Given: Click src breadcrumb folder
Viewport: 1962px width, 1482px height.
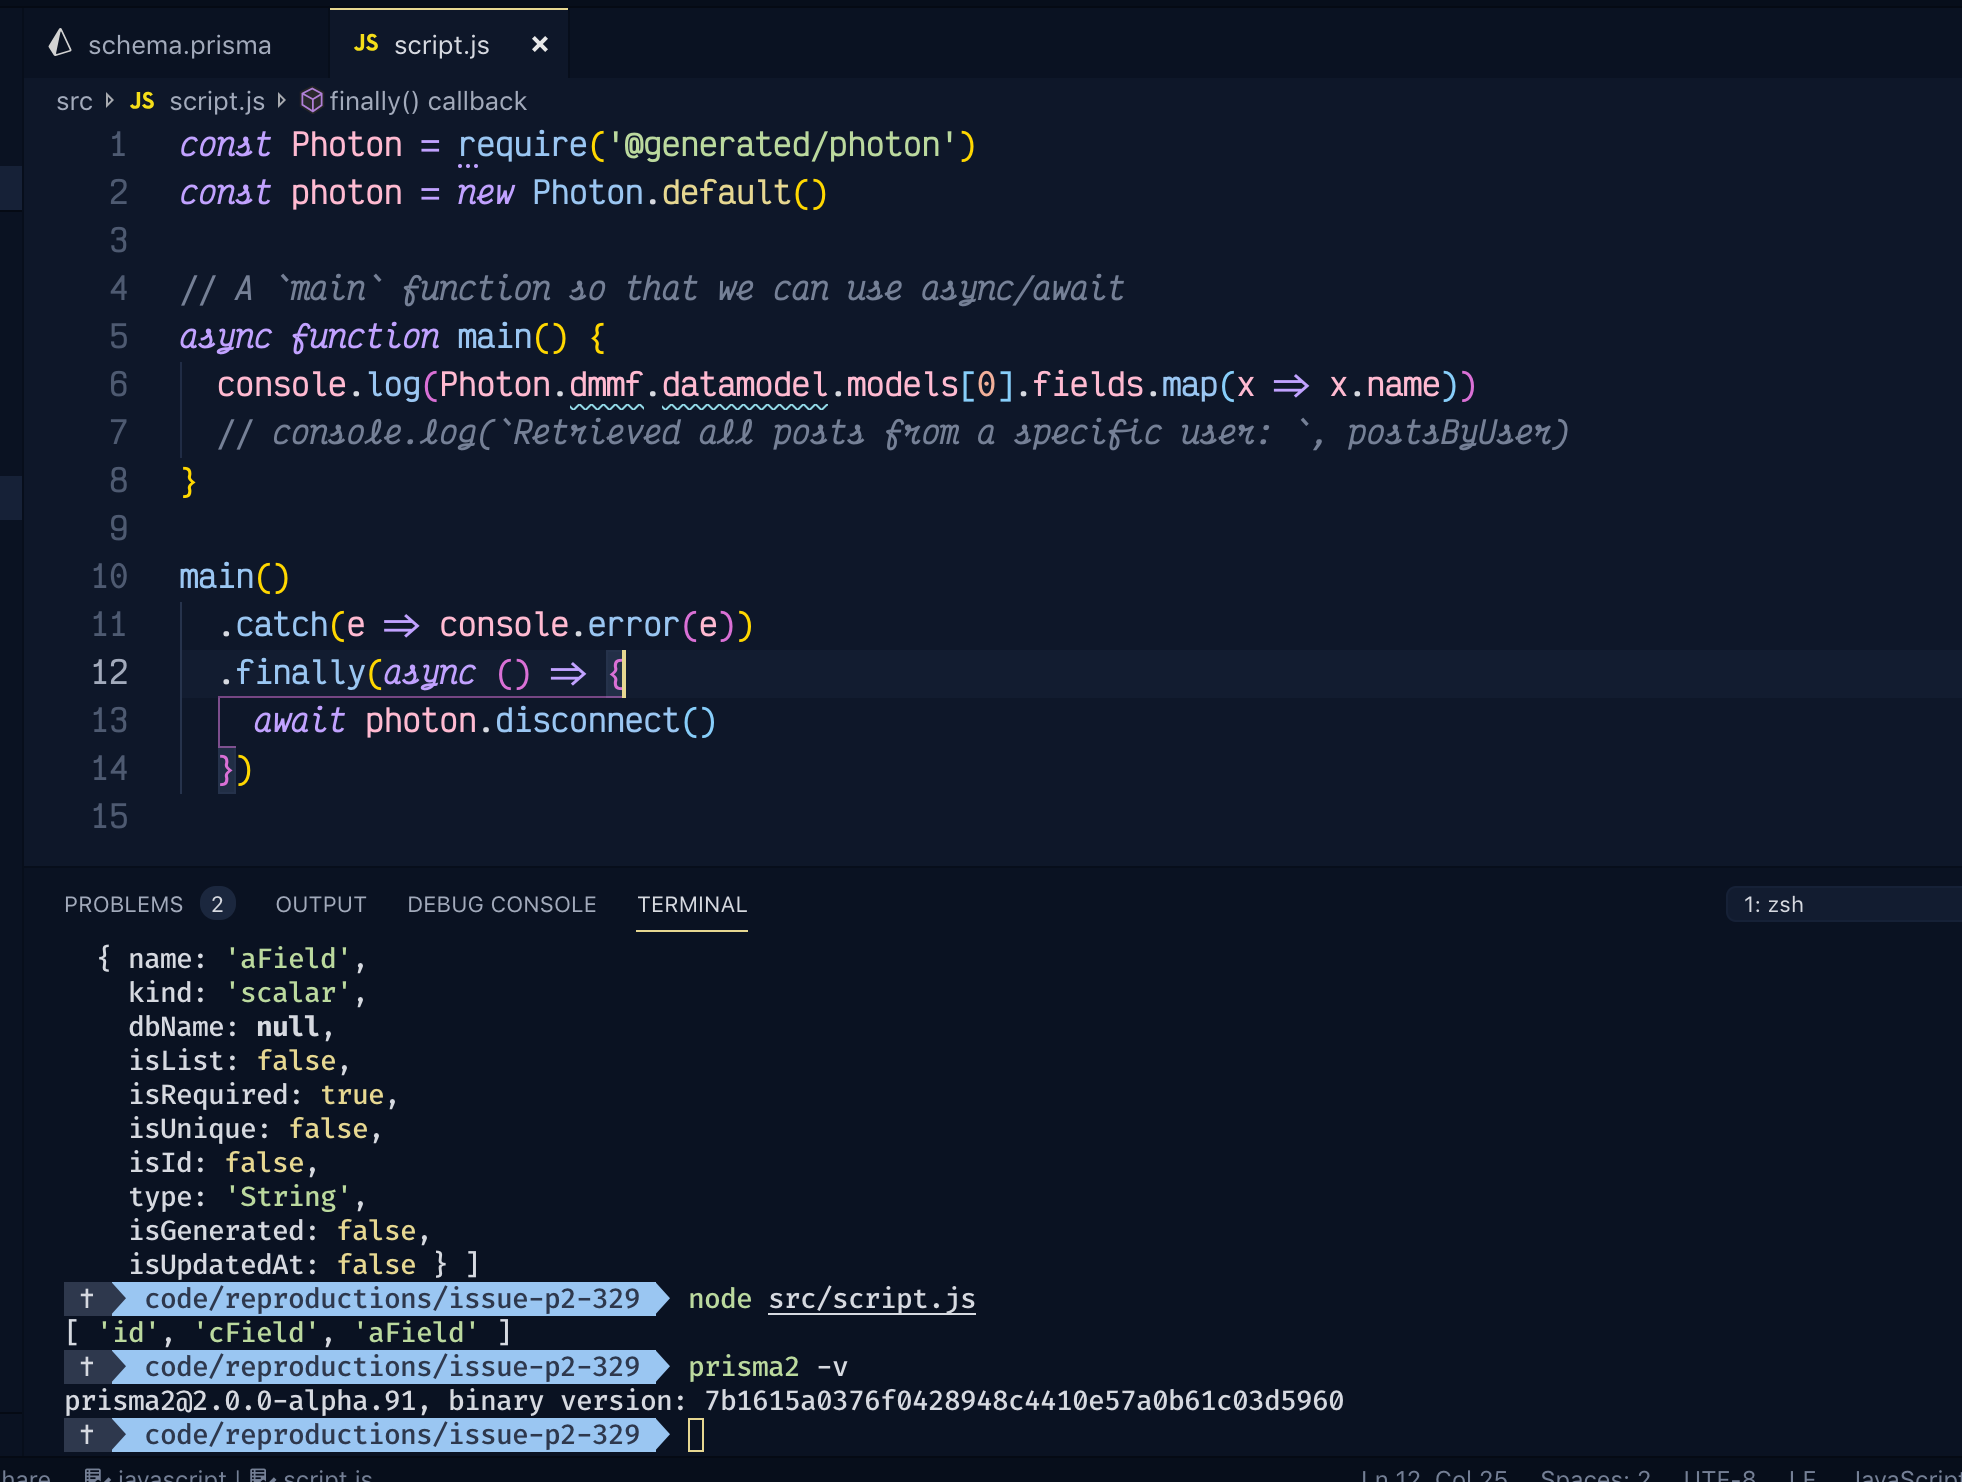Looking at the screenshot, I should 74,101.
